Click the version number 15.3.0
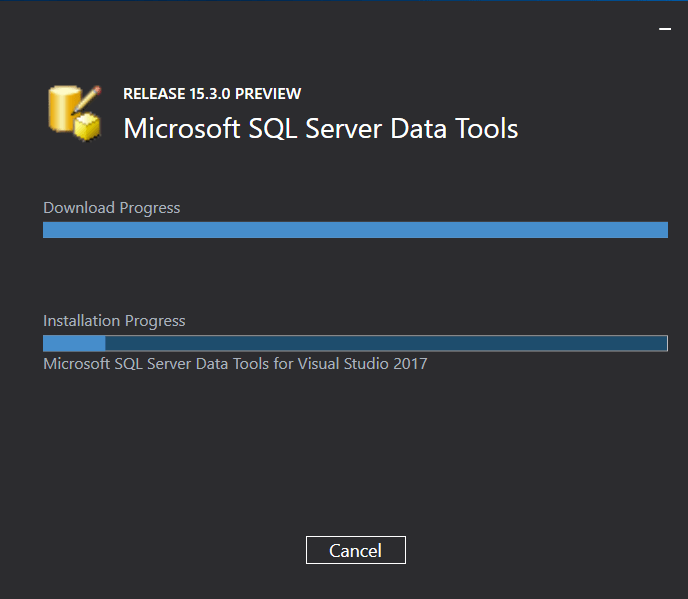This screenshot has height=599, width=688. click(x=210, y=93)
